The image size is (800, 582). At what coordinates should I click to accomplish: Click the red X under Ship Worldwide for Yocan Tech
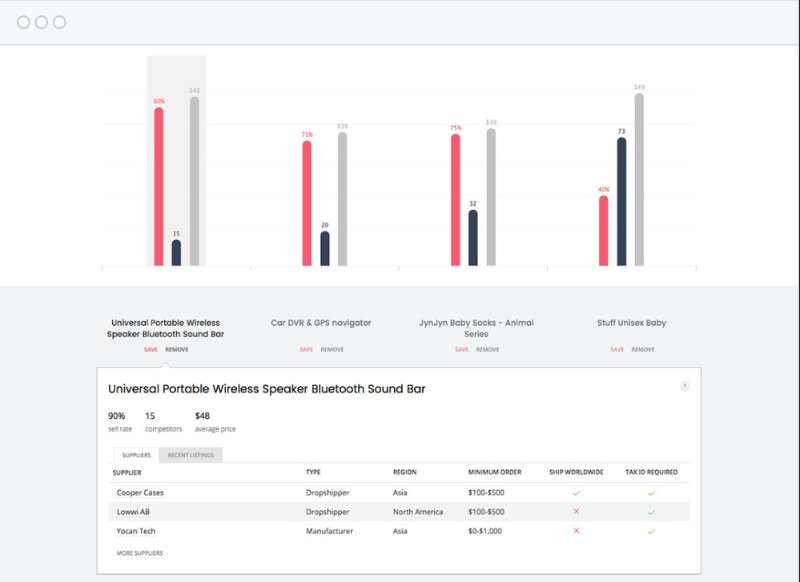[x=576, y=530]
